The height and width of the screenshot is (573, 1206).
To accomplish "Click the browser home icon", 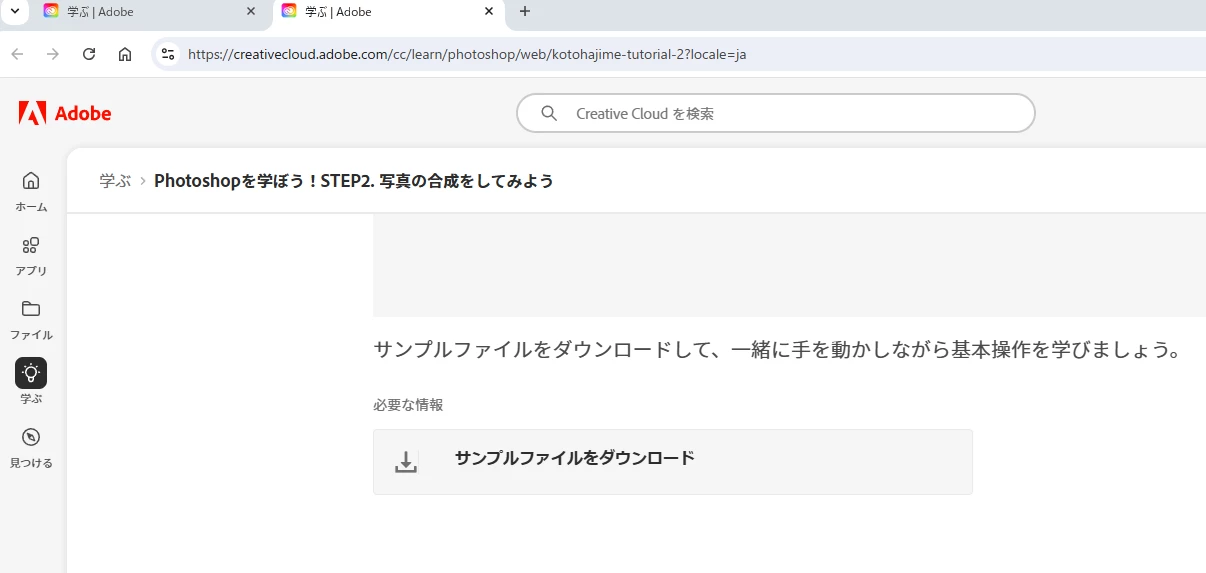I will (125, 54).
